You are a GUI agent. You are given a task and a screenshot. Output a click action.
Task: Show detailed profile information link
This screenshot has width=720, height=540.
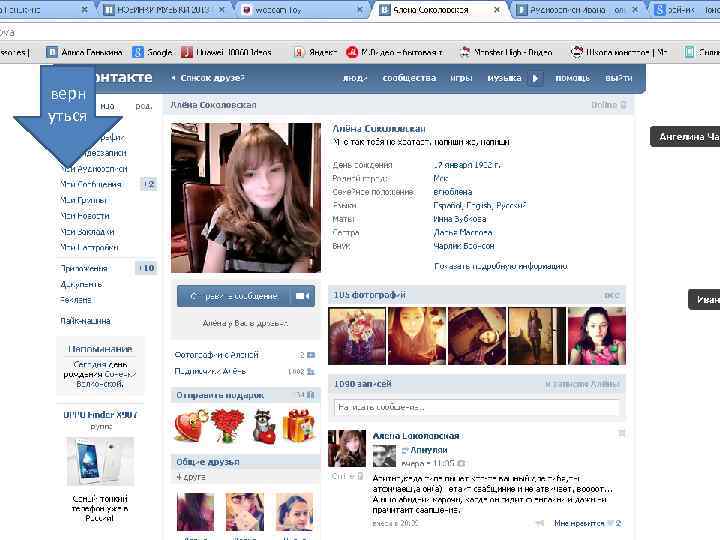tap(501, 266)
